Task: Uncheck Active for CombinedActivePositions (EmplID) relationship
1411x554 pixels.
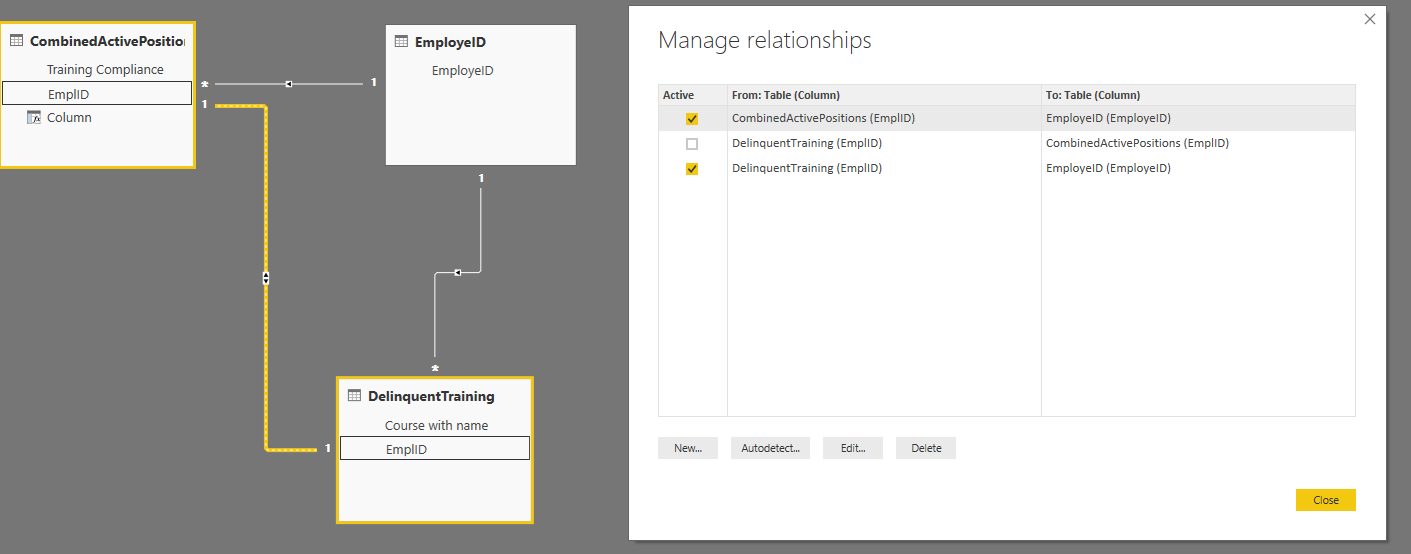Action: [692, 119]
